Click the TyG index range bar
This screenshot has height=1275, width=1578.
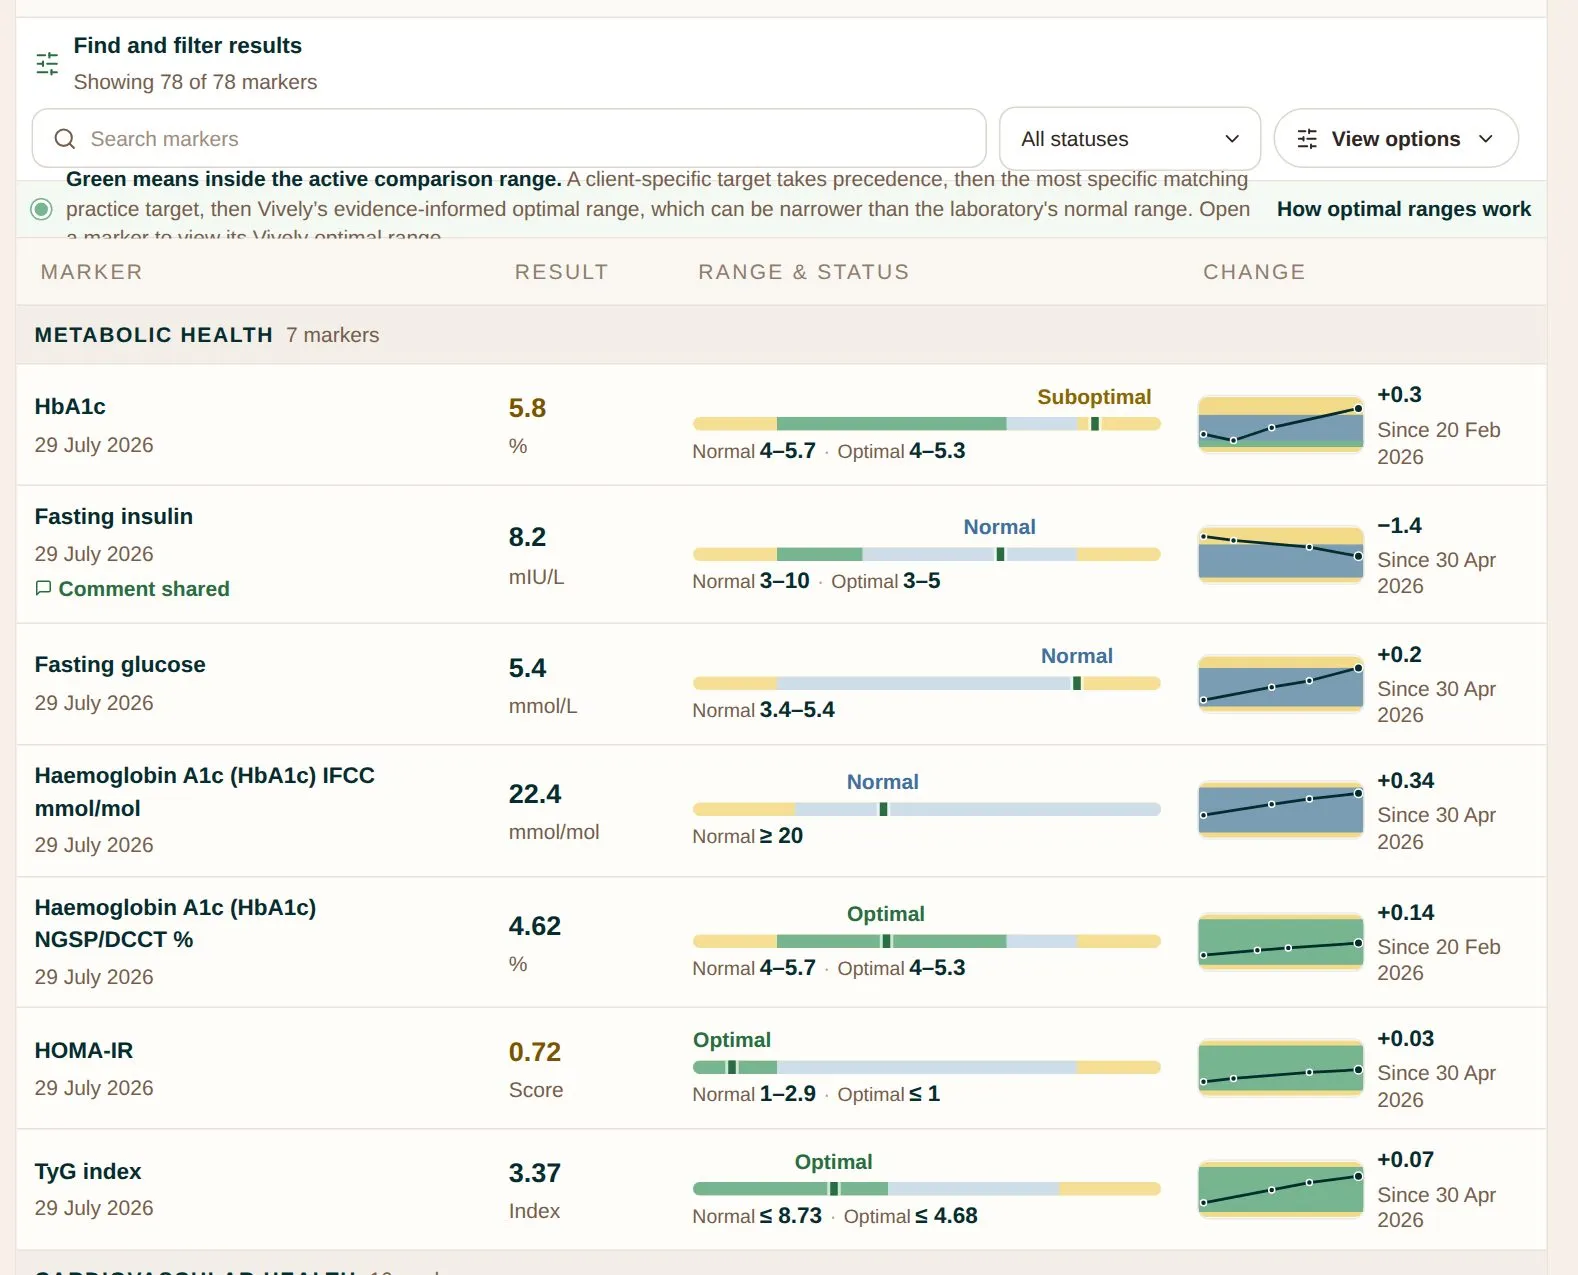[x=927, y=1189]
